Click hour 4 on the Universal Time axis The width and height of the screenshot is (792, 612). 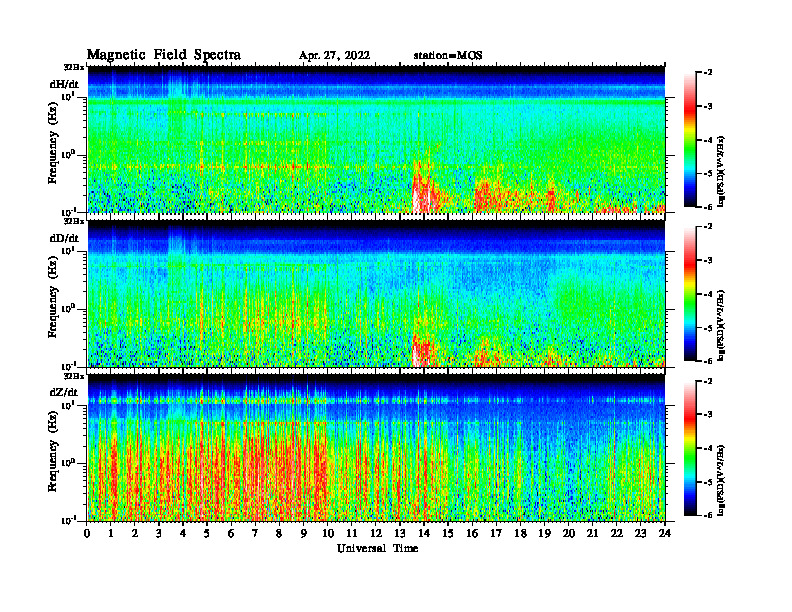pyautogui.click(x=183, y=534)
